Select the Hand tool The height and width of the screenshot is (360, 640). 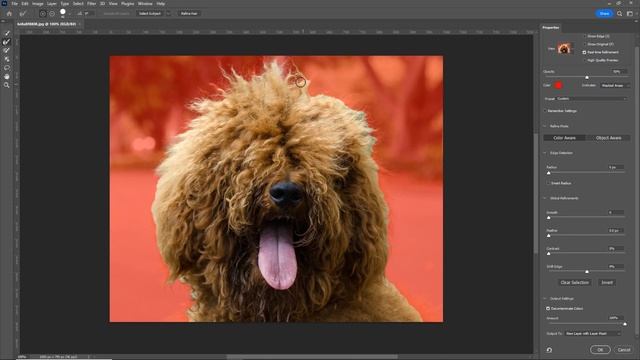coord(7,76)
